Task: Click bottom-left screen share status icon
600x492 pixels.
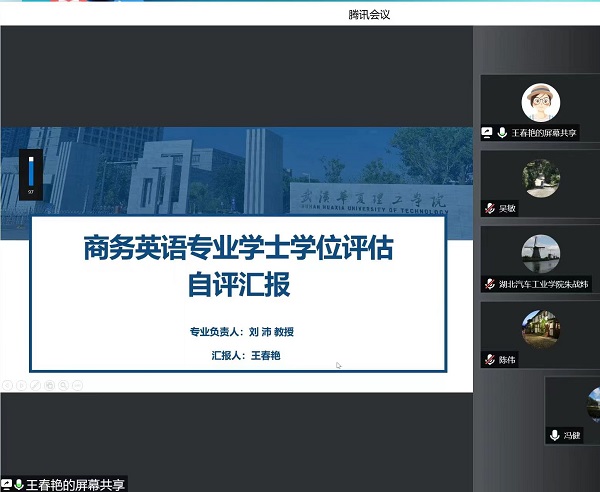Action: pyautogui.click(x=7, y=485)
